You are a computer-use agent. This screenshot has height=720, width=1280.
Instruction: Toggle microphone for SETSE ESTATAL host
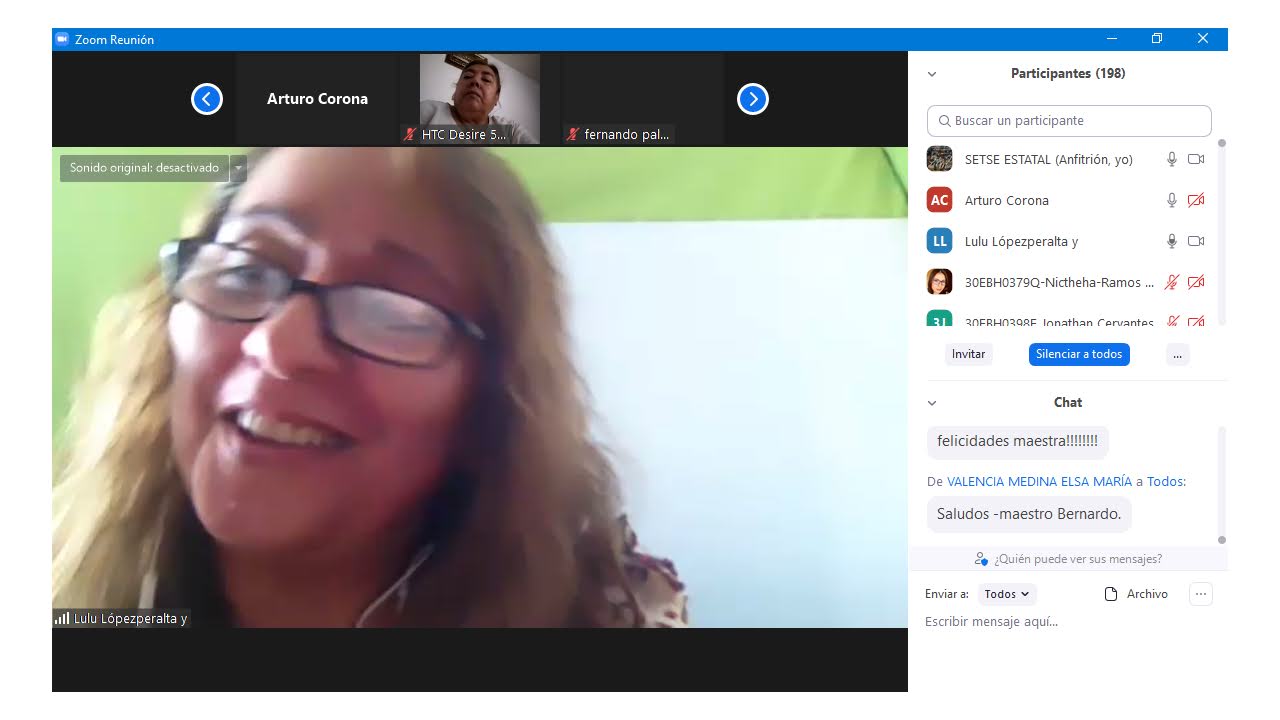[1172, 159]
